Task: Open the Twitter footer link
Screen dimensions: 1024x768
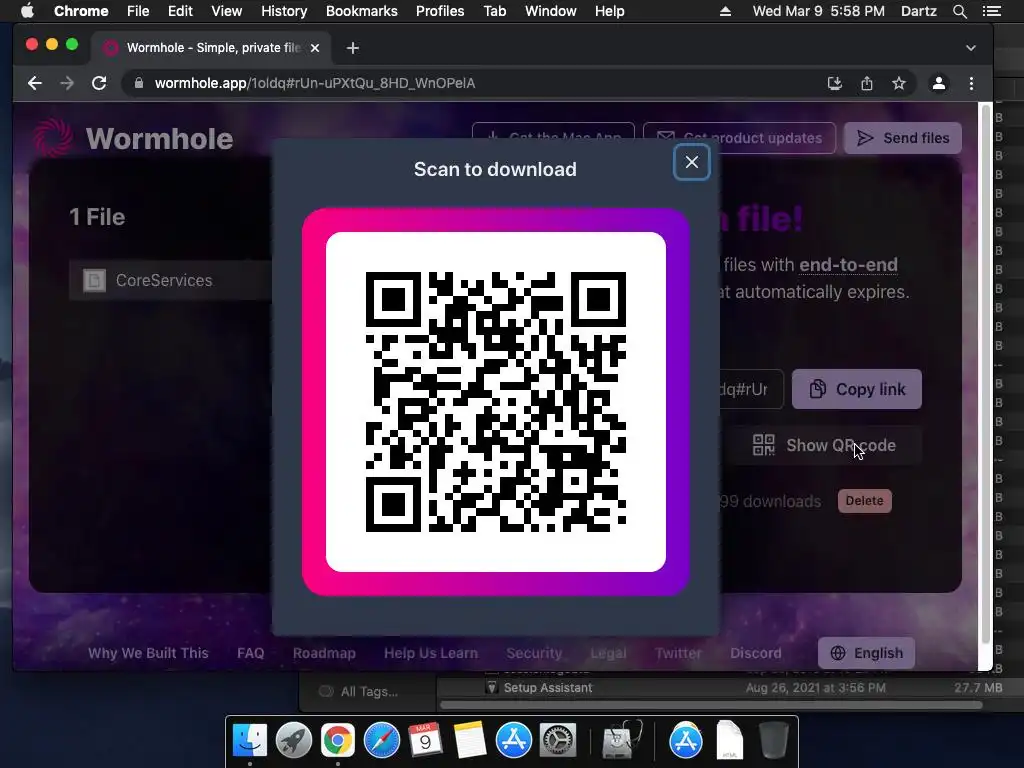Action: [678, 653]
